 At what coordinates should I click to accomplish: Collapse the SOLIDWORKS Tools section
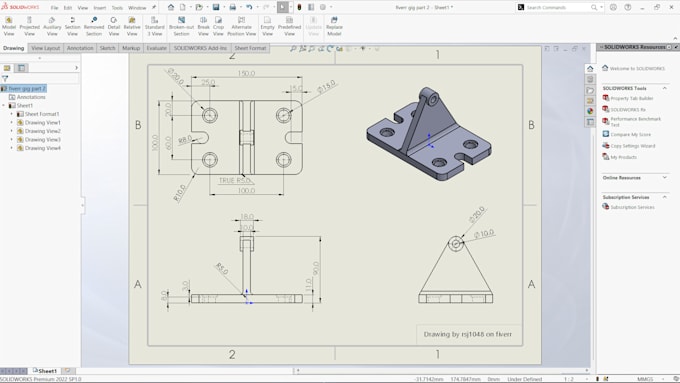tap(664, 88)
